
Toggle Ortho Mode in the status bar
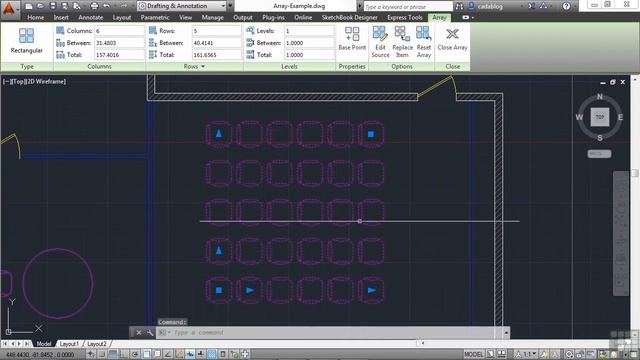[x=124, y=354]
